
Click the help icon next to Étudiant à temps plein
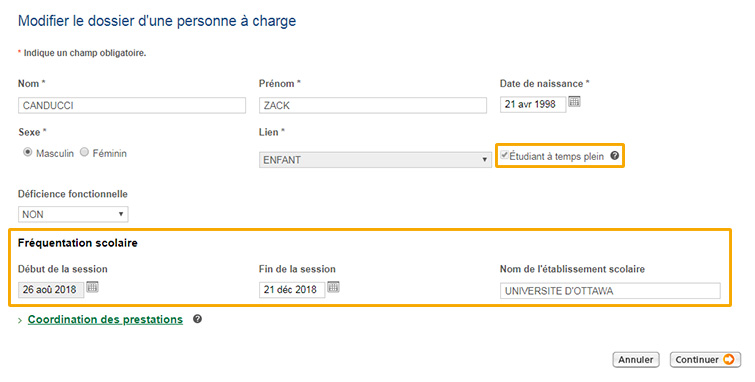[x=614, y=156]
